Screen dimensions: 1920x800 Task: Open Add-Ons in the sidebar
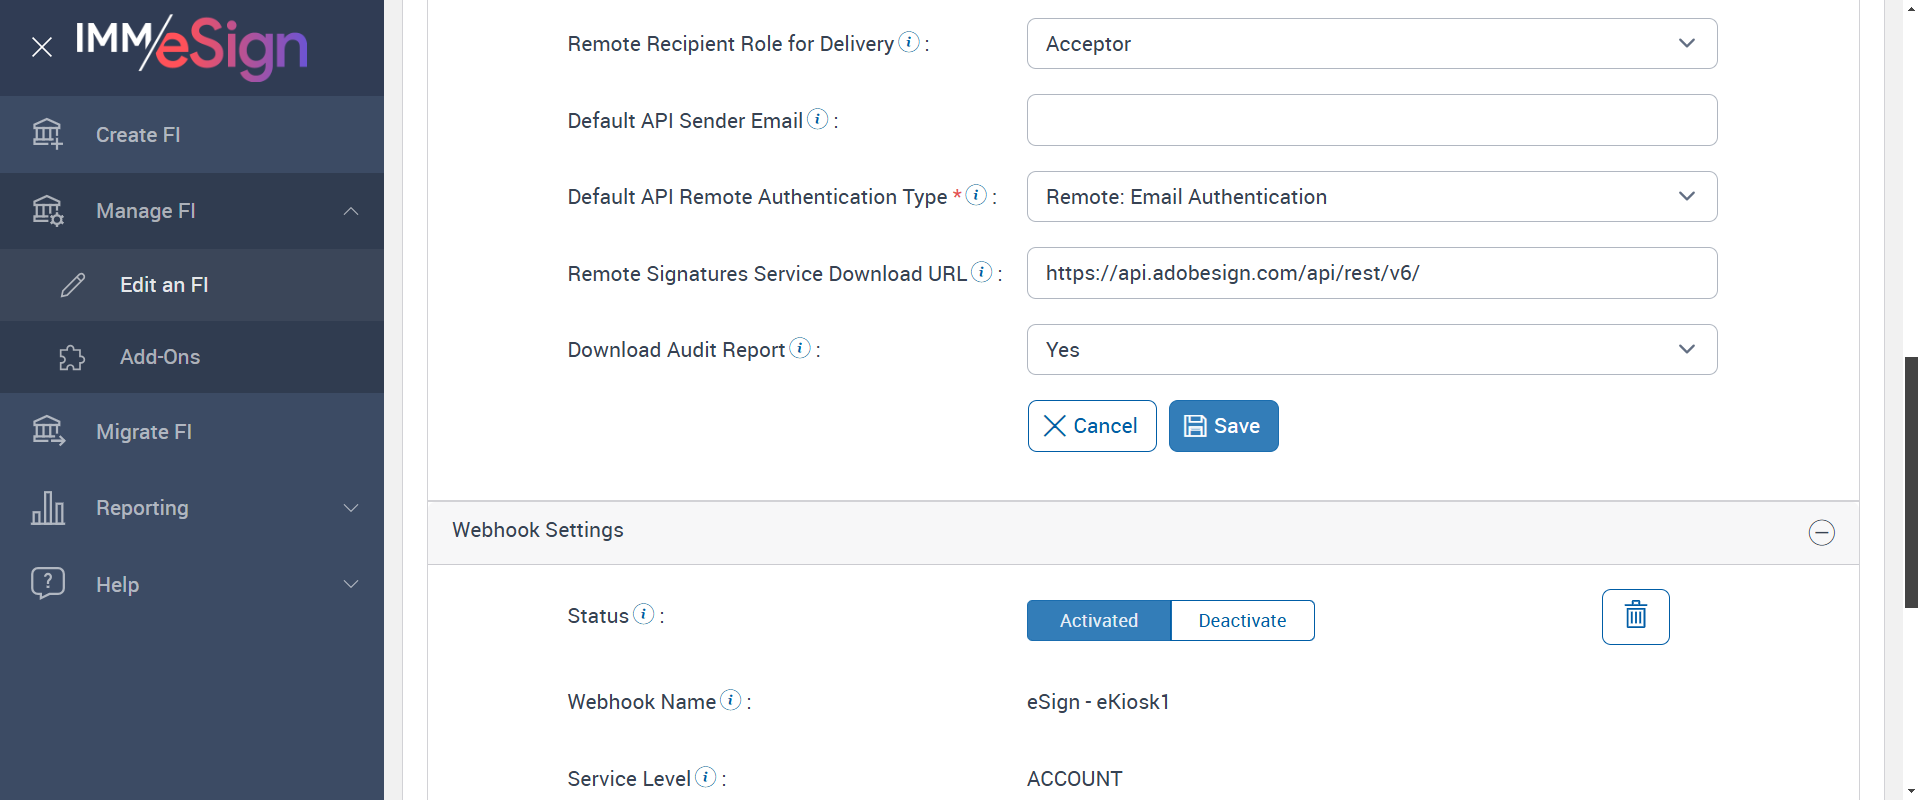(160, 357)
